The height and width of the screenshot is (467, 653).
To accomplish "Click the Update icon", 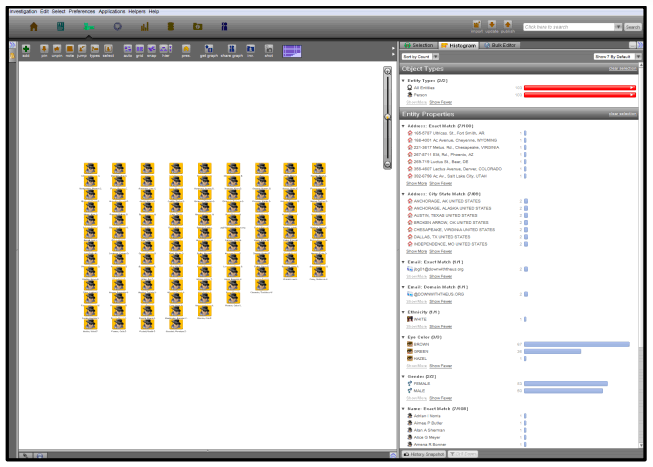I will click(492, 25).
